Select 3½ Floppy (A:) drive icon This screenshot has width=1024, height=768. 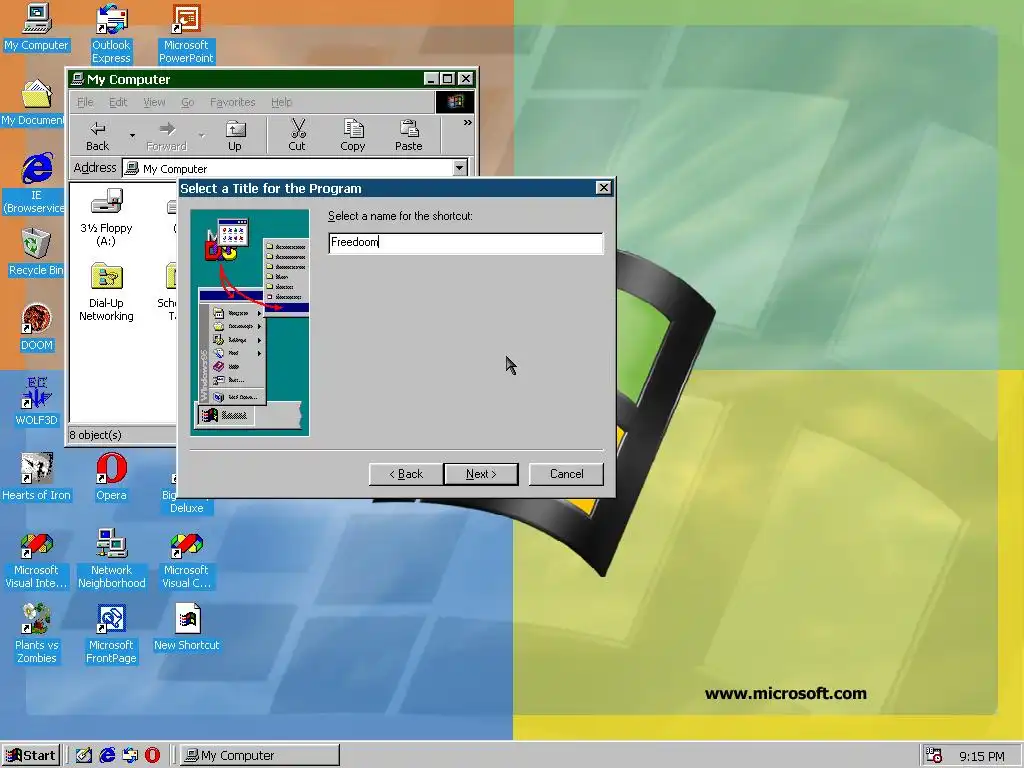106,217
